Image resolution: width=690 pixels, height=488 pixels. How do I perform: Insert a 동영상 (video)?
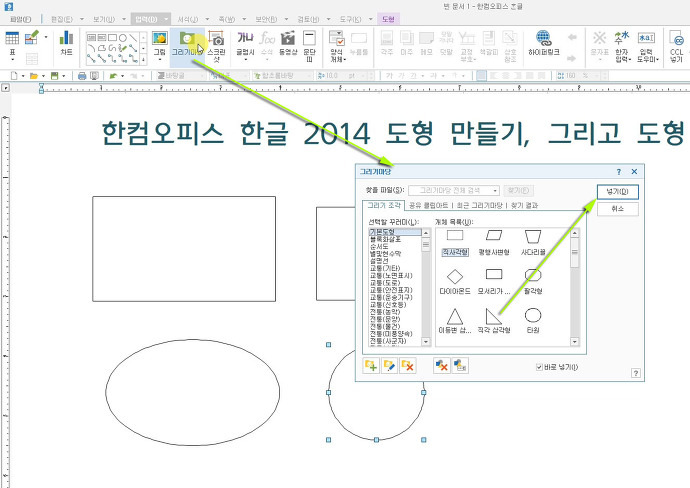pyautogui.click(x=288, y=43)
